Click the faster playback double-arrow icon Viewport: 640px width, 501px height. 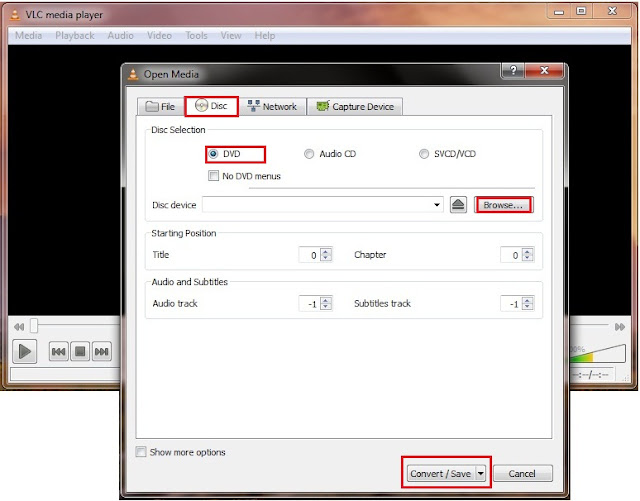point(620,327)
